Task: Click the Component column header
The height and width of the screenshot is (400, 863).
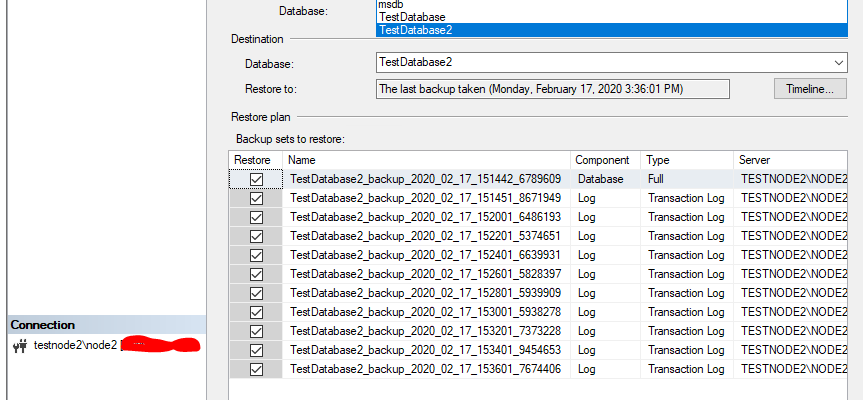Action: [x=605, y=160]
